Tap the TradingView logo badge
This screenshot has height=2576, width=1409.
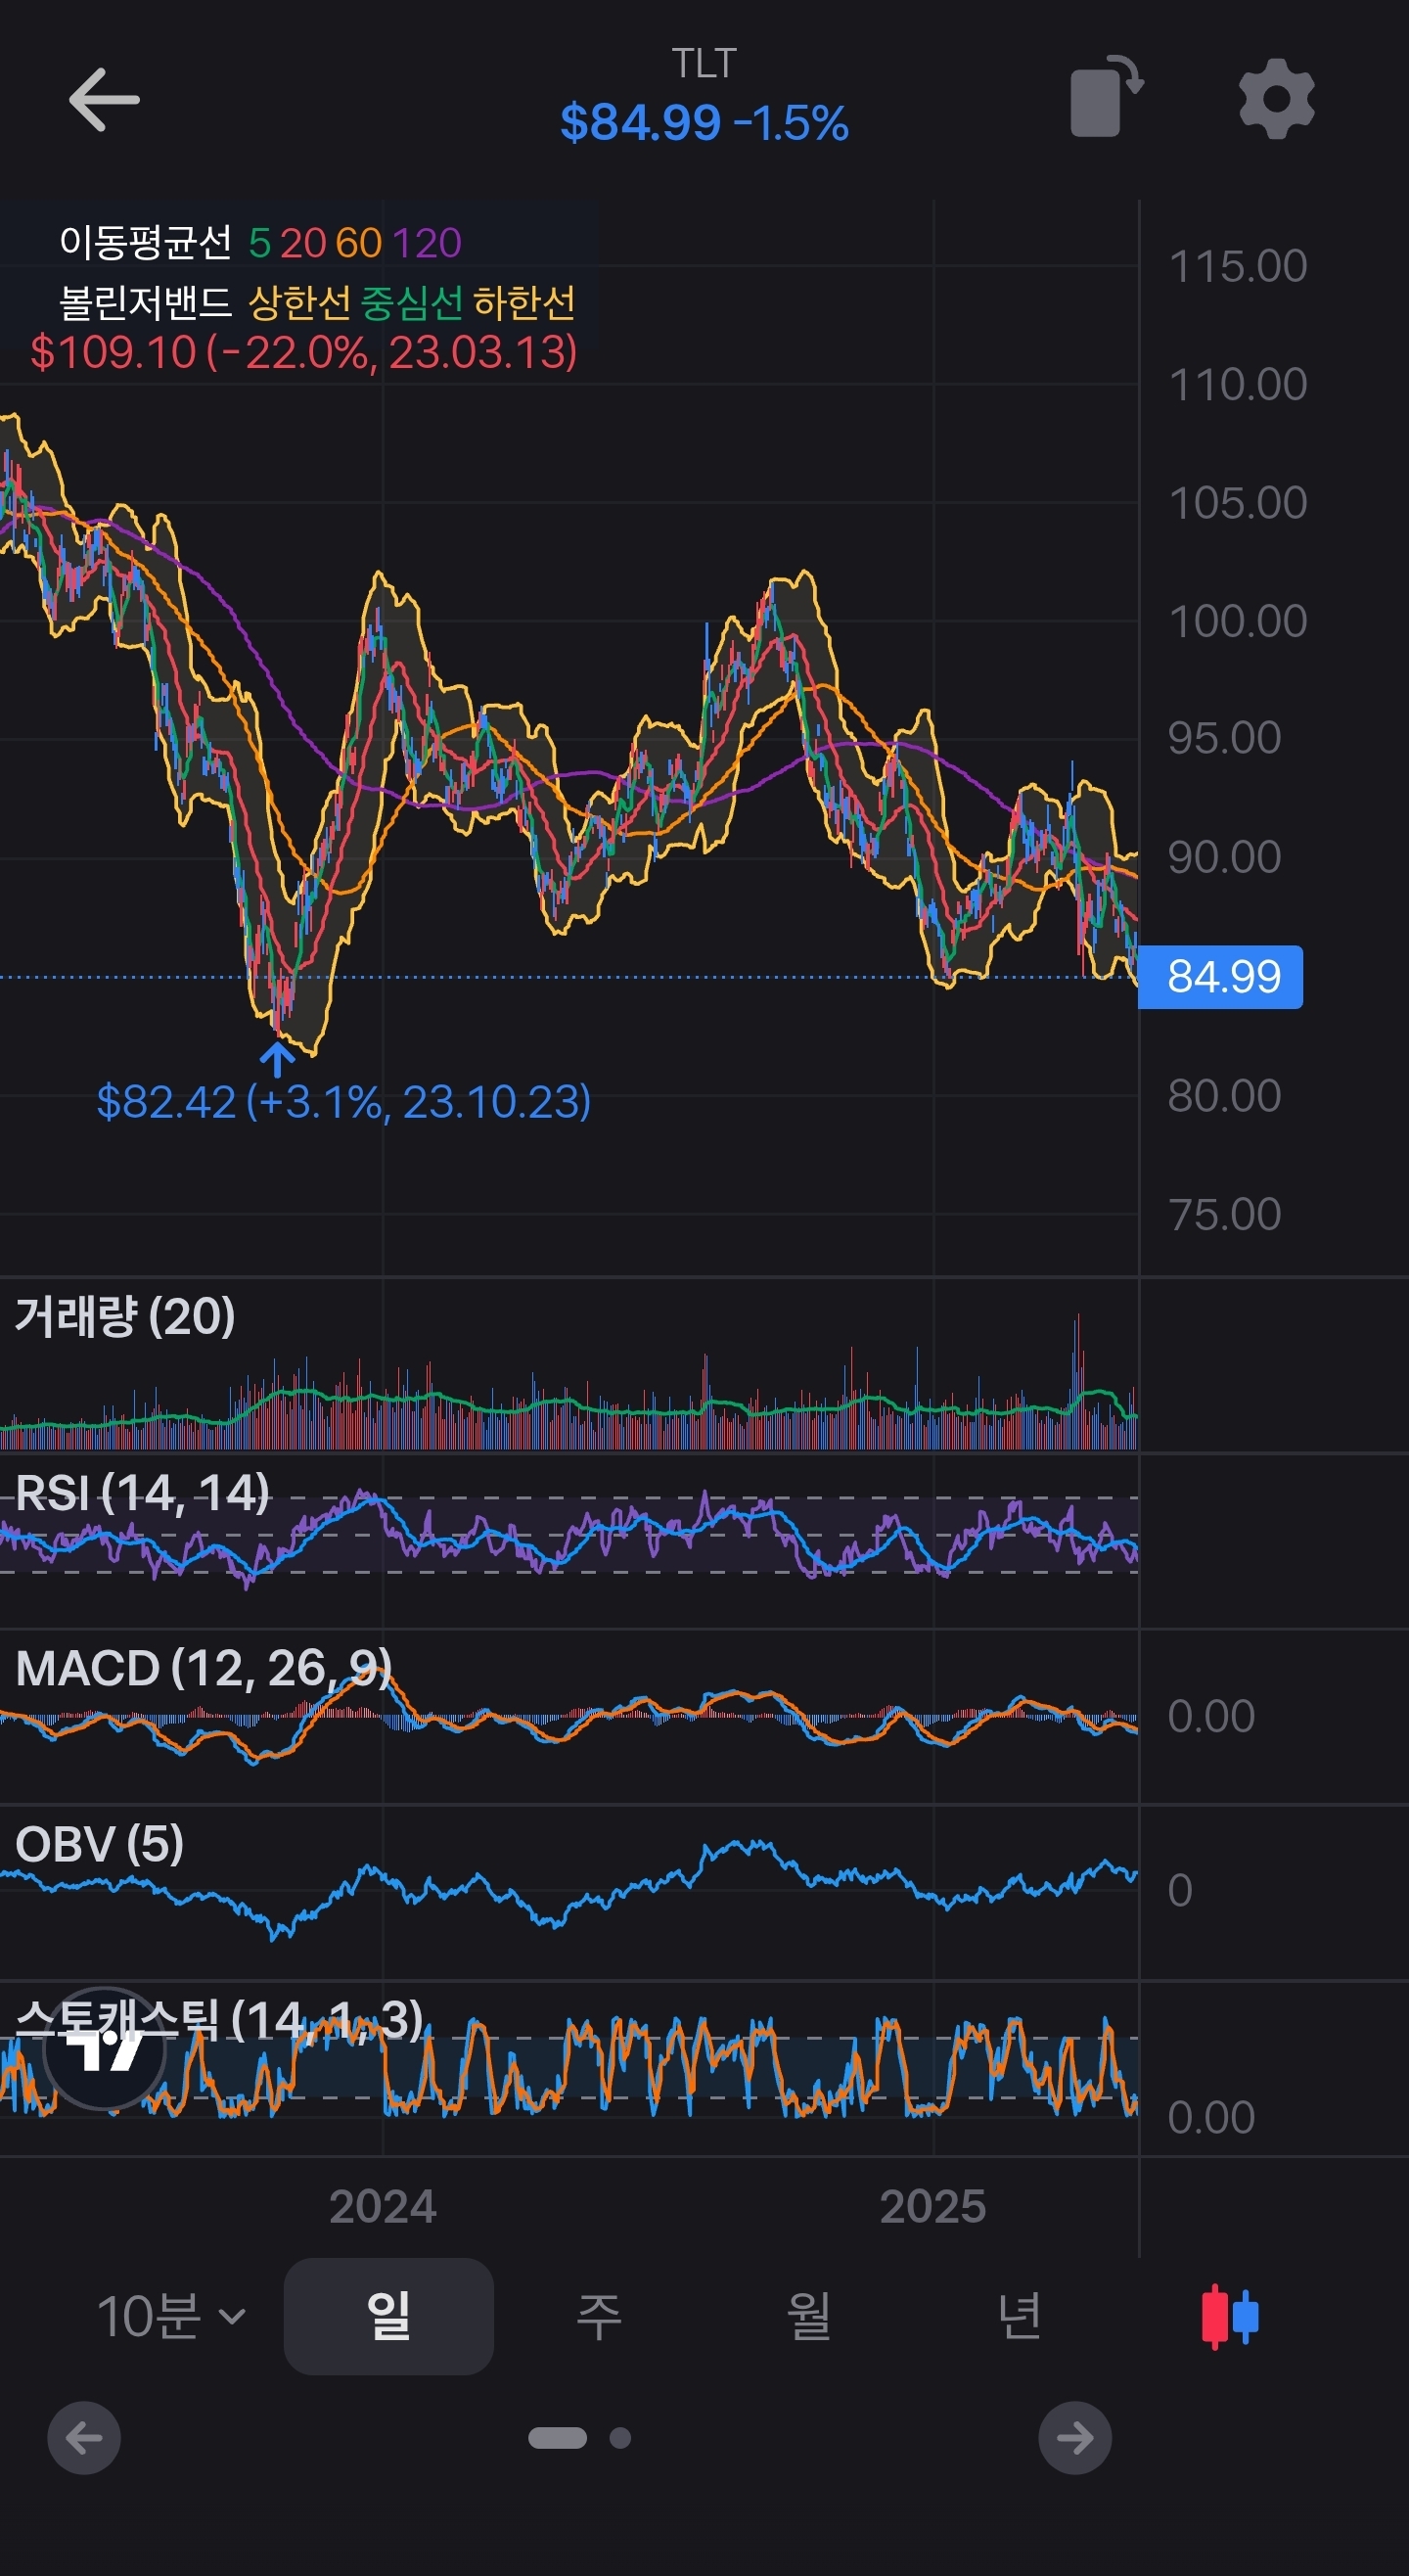[105, 2050]
